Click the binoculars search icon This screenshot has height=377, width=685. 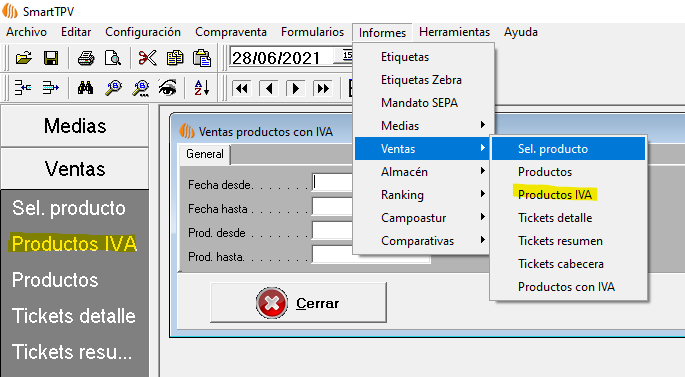85,88
